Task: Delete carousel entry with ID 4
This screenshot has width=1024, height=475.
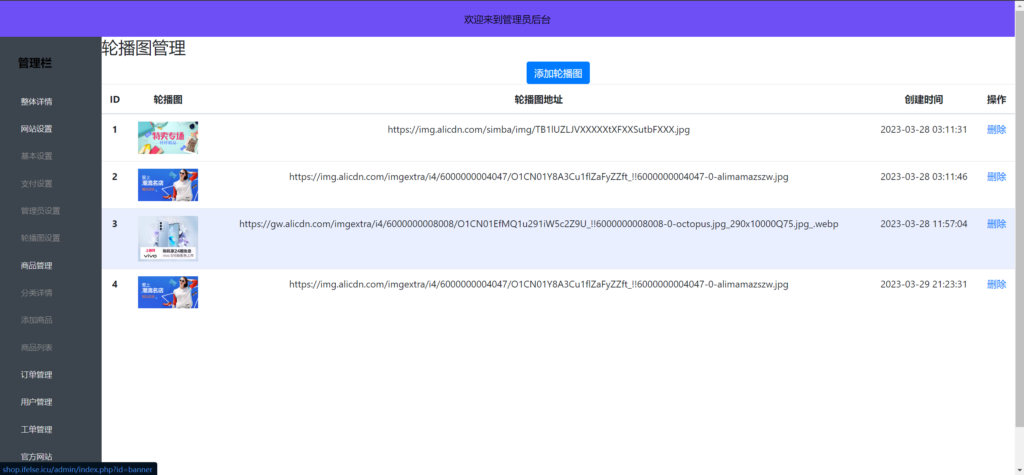Action: [x=996, y=284]
